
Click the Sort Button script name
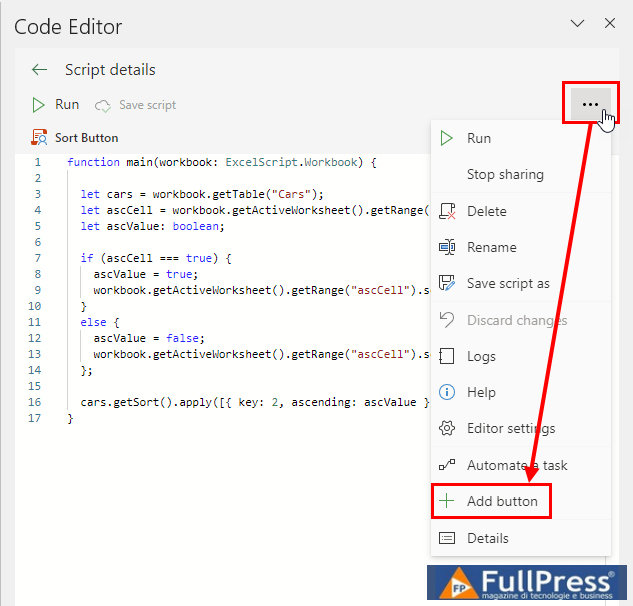coord(86,138)
